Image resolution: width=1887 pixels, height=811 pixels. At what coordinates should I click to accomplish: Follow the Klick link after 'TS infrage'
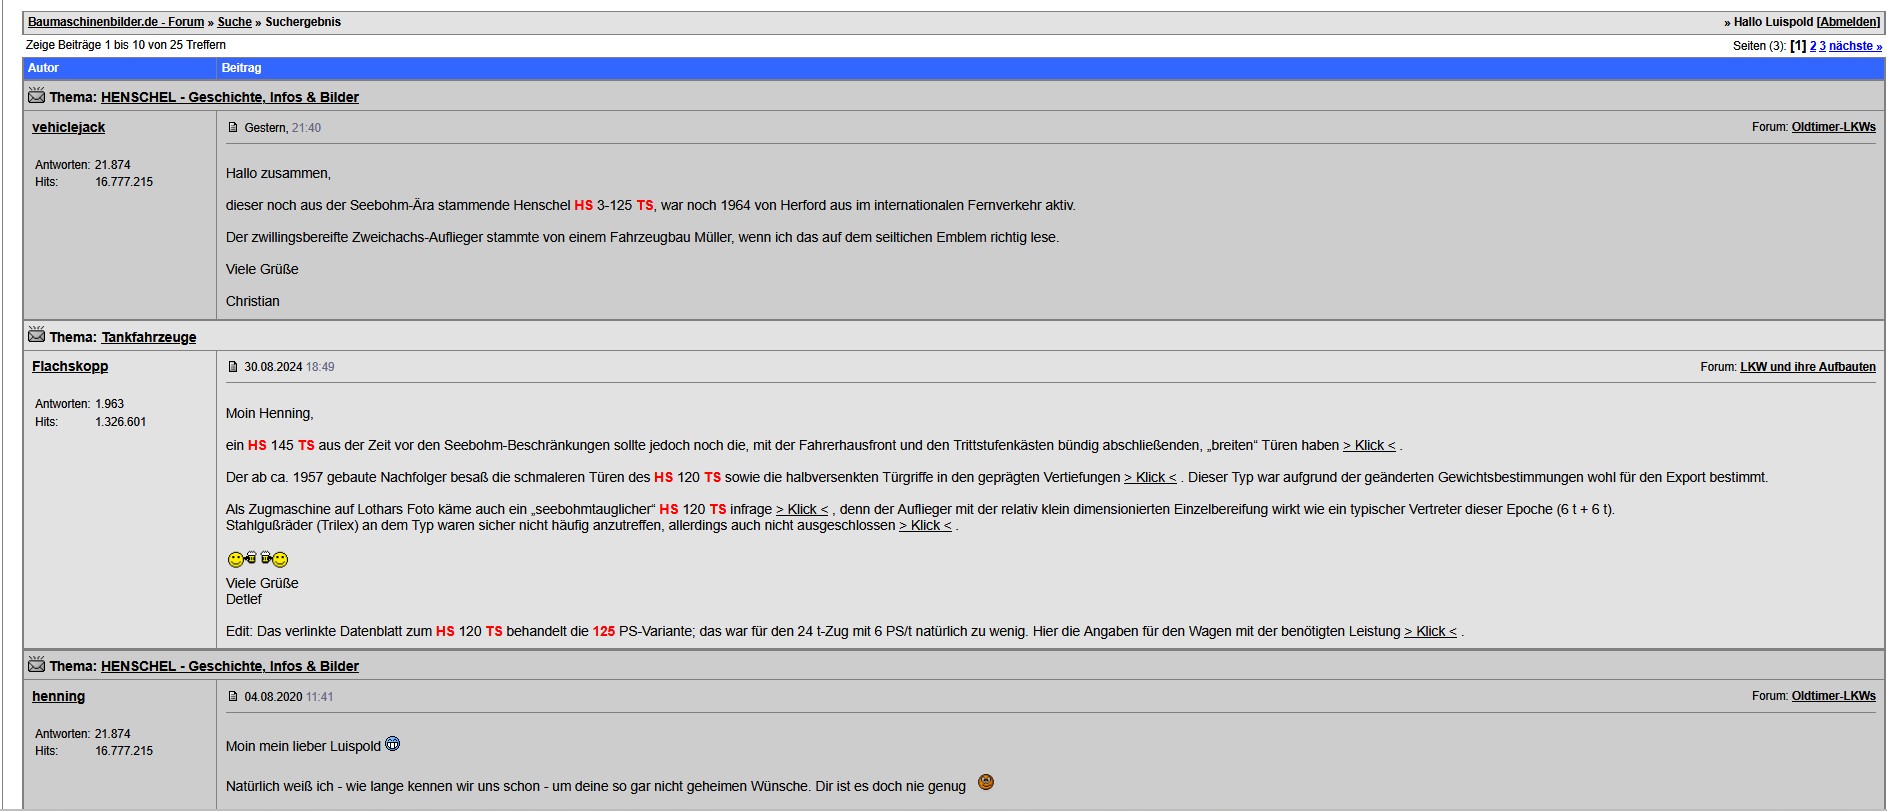pos(802,509)
